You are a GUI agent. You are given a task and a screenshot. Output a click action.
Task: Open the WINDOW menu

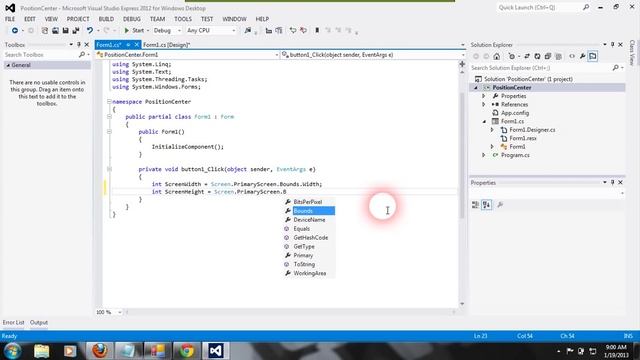point(234,19)
